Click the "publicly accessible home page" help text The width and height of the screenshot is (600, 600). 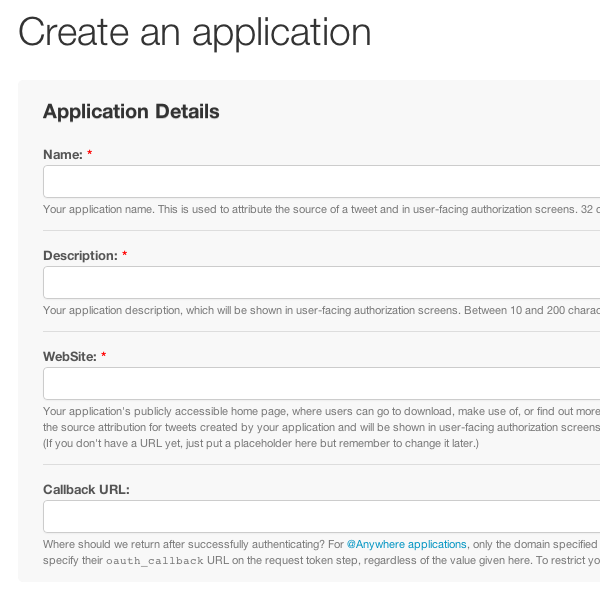coord(321,411)
